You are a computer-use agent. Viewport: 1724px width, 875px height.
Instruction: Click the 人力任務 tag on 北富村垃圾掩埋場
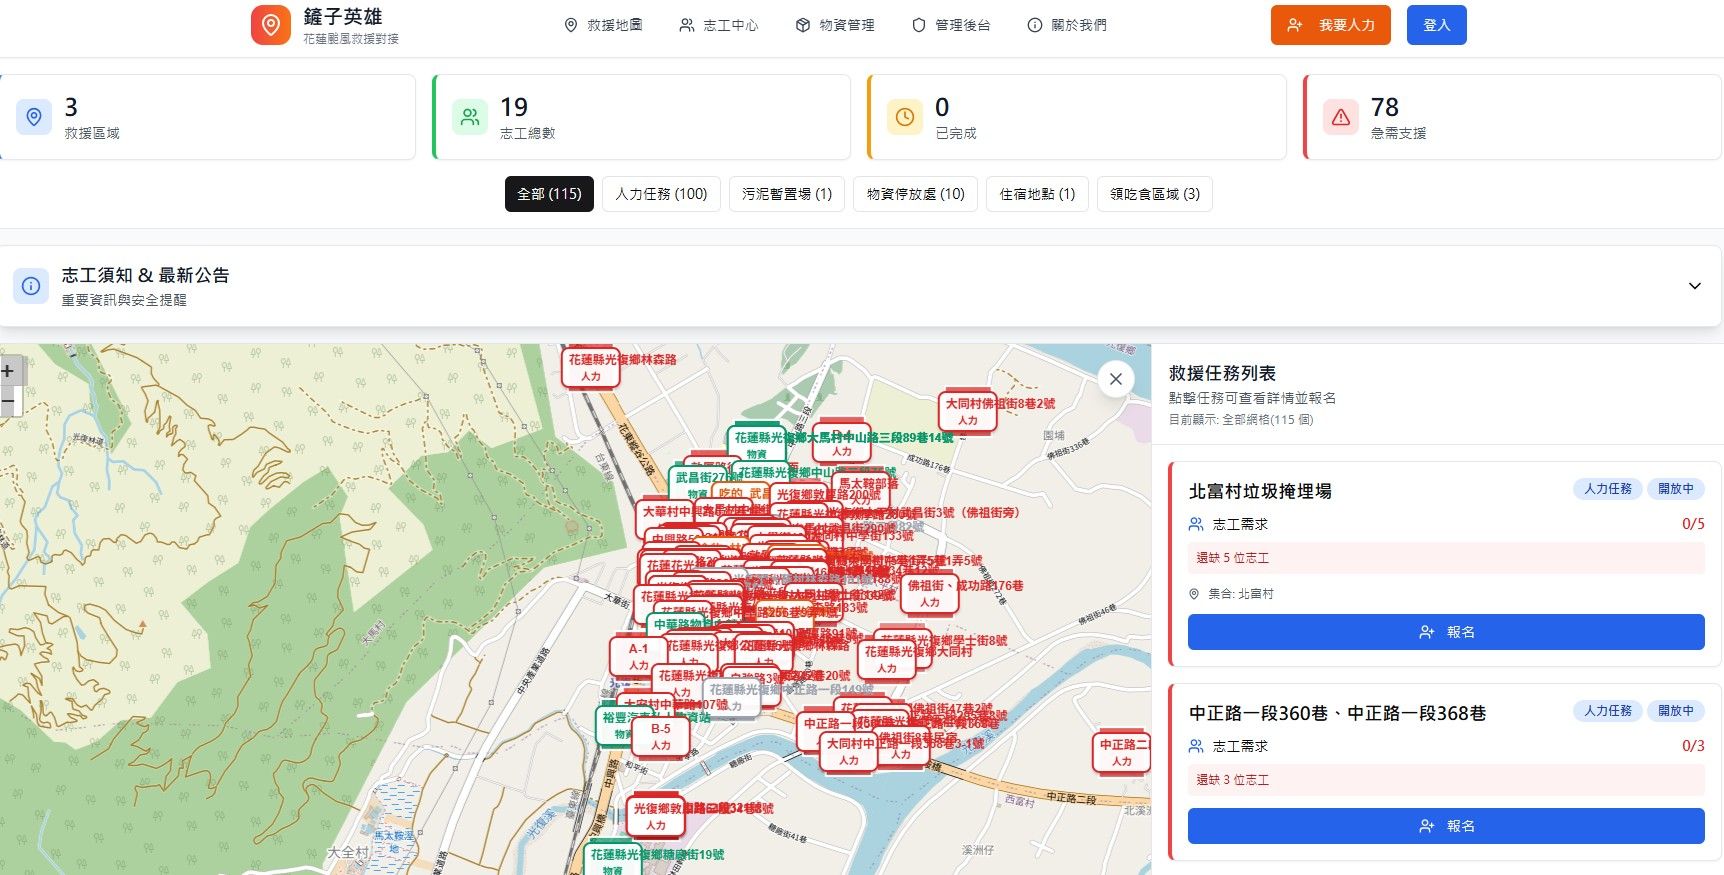1608,489
